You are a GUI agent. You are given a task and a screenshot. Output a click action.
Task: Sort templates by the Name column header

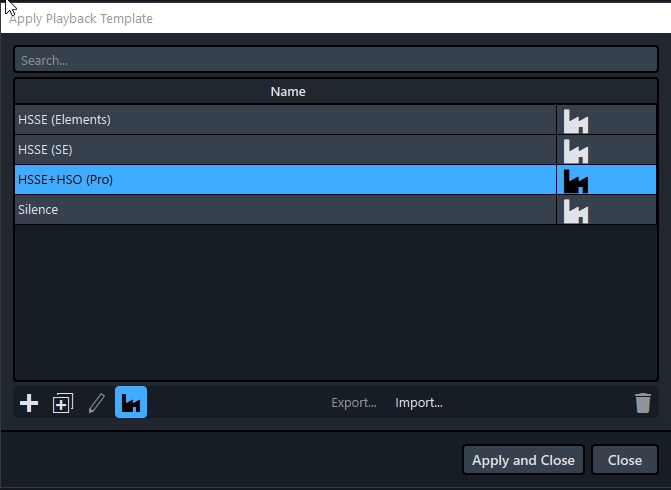coord(288,92)
